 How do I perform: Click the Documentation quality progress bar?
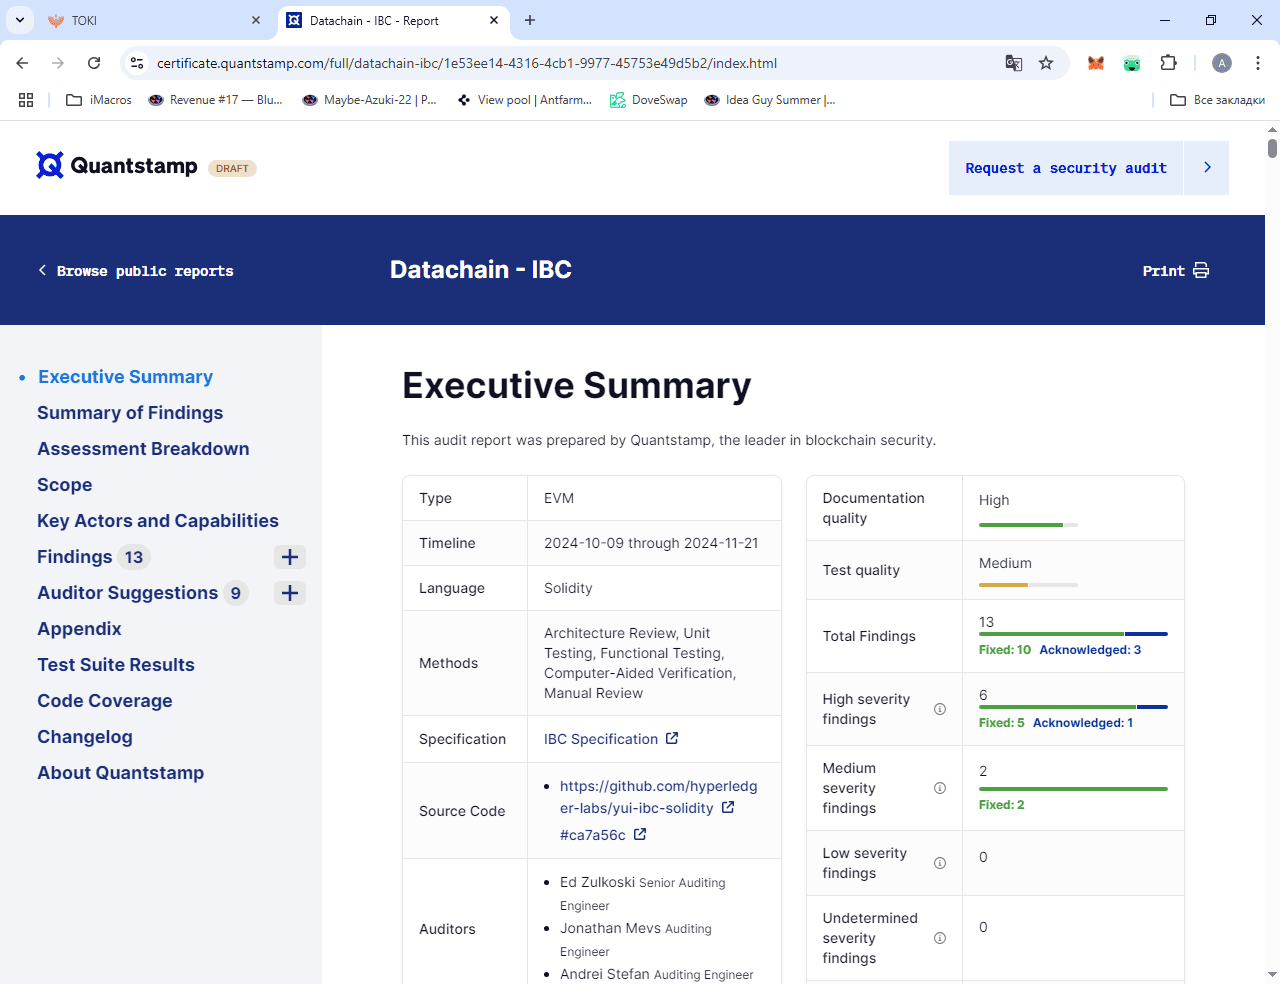click(x=1028, y=525)
